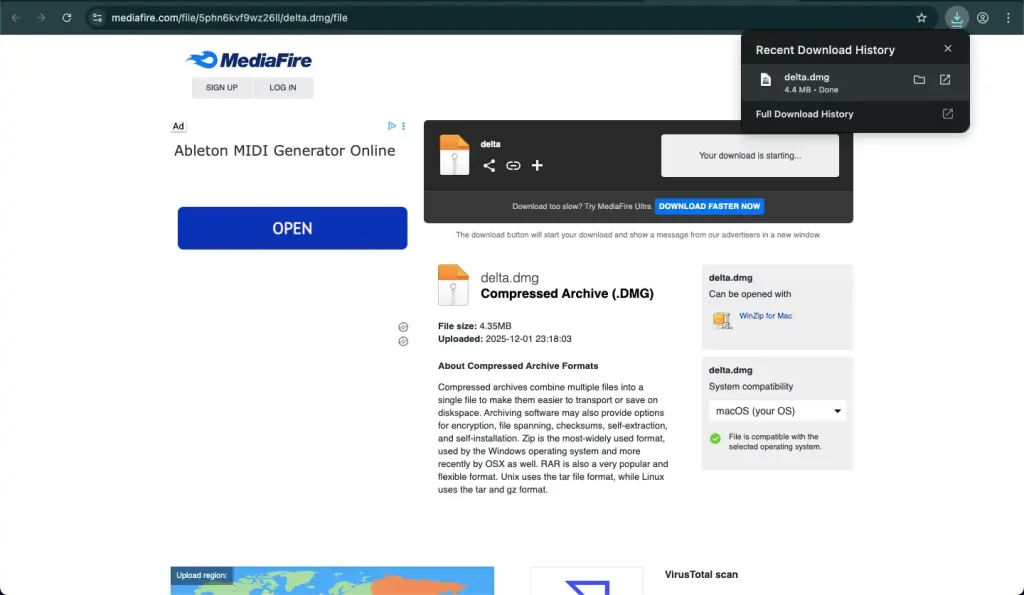1024x595 pixels.
Task: Share the delta file
Action: pos(489,165)
